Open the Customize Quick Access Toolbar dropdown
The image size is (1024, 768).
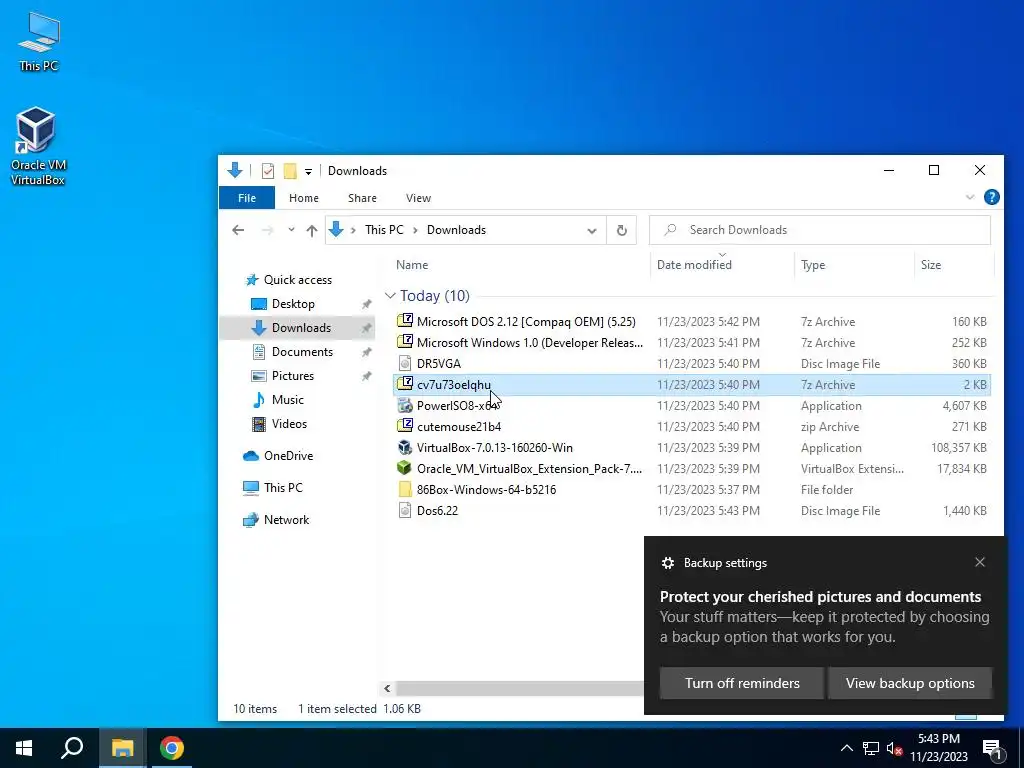click(x=308, y=172)
